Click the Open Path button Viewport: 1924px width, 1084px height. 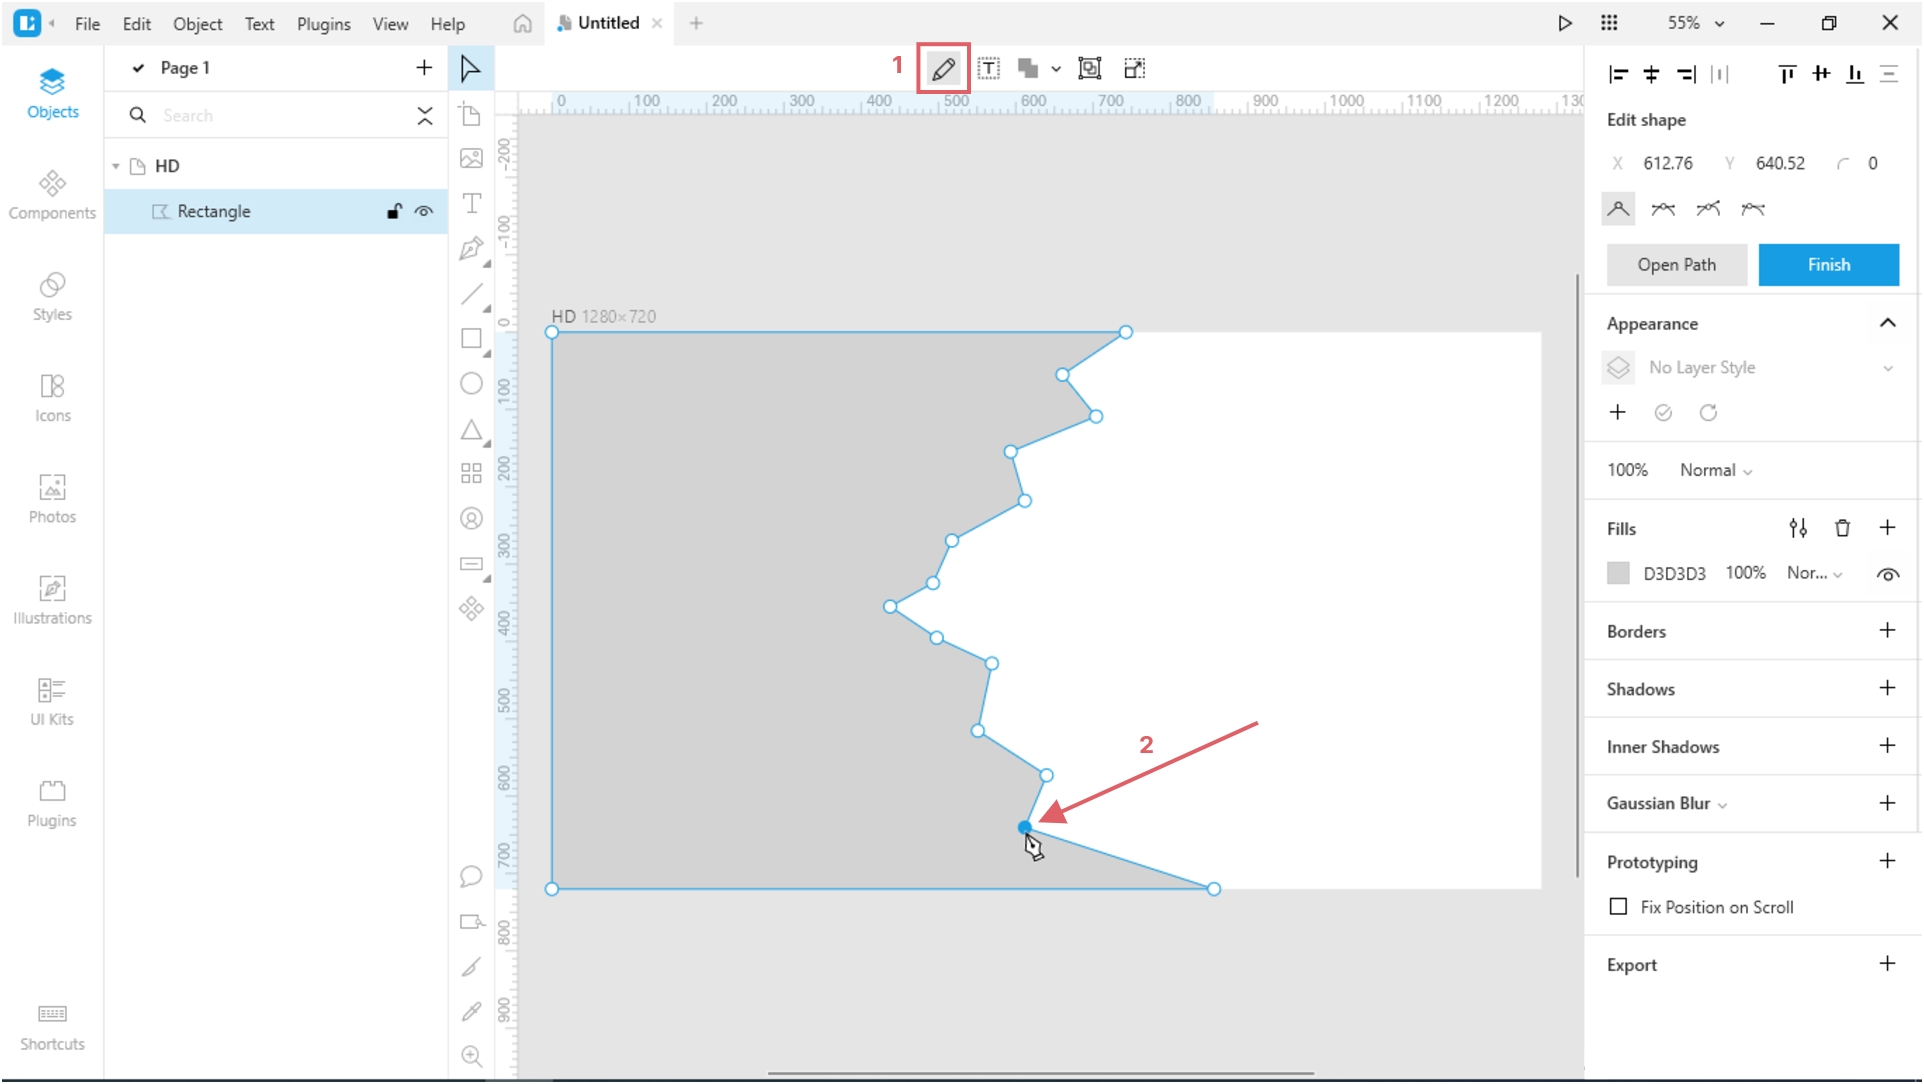(x=1677, y=264)
